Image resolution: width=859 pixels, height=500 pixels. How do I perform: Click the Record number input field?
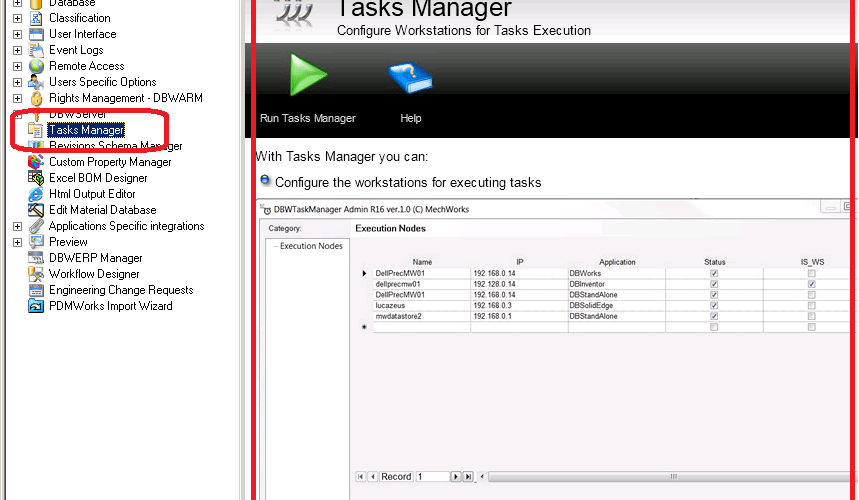coord(433,476)
